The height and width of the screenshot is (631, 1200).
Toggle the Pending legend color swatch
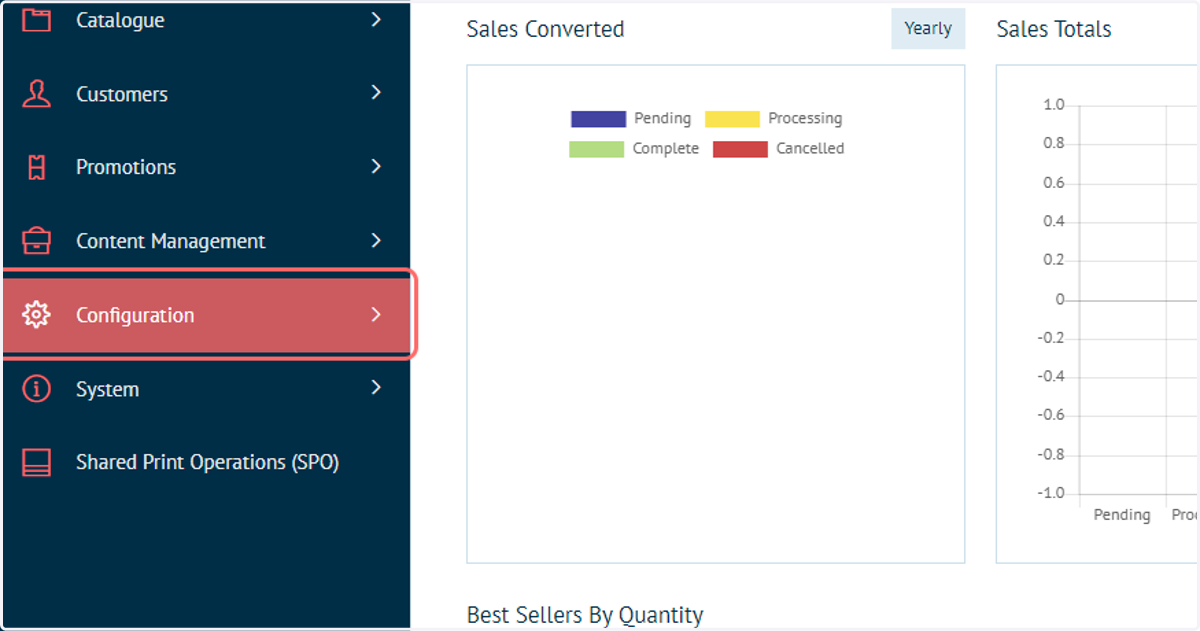(598, 119)
